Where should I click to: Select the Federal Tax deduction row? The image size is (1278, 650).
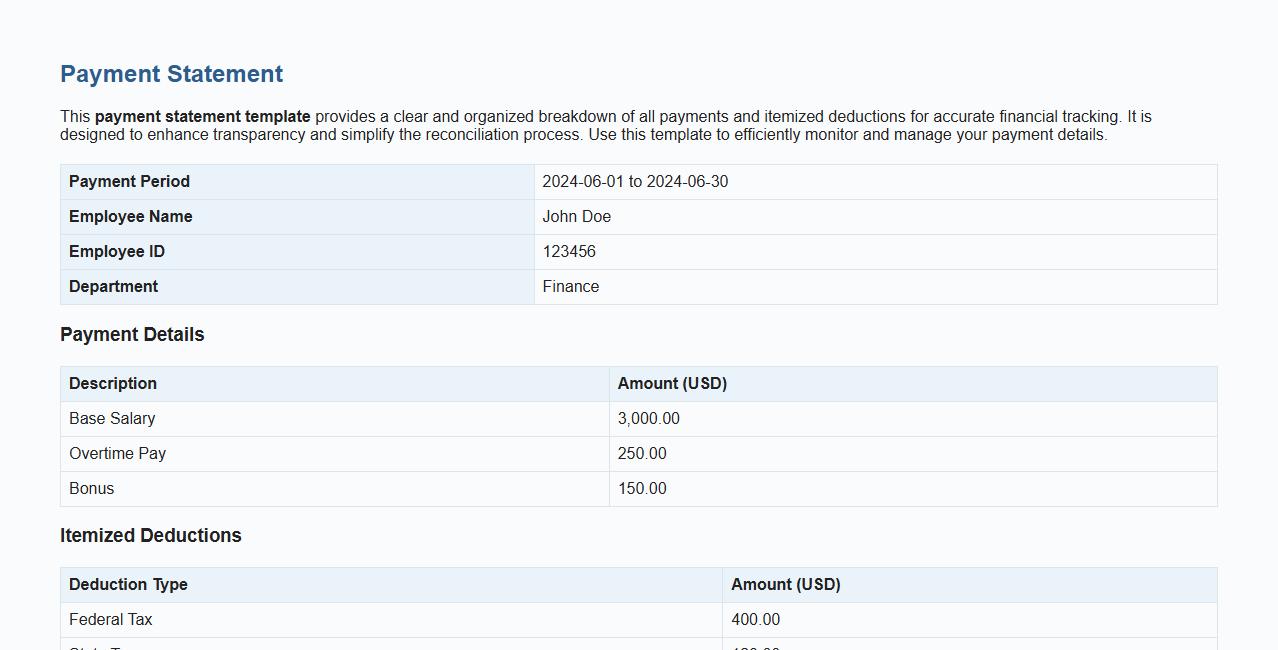click(110, 619)
